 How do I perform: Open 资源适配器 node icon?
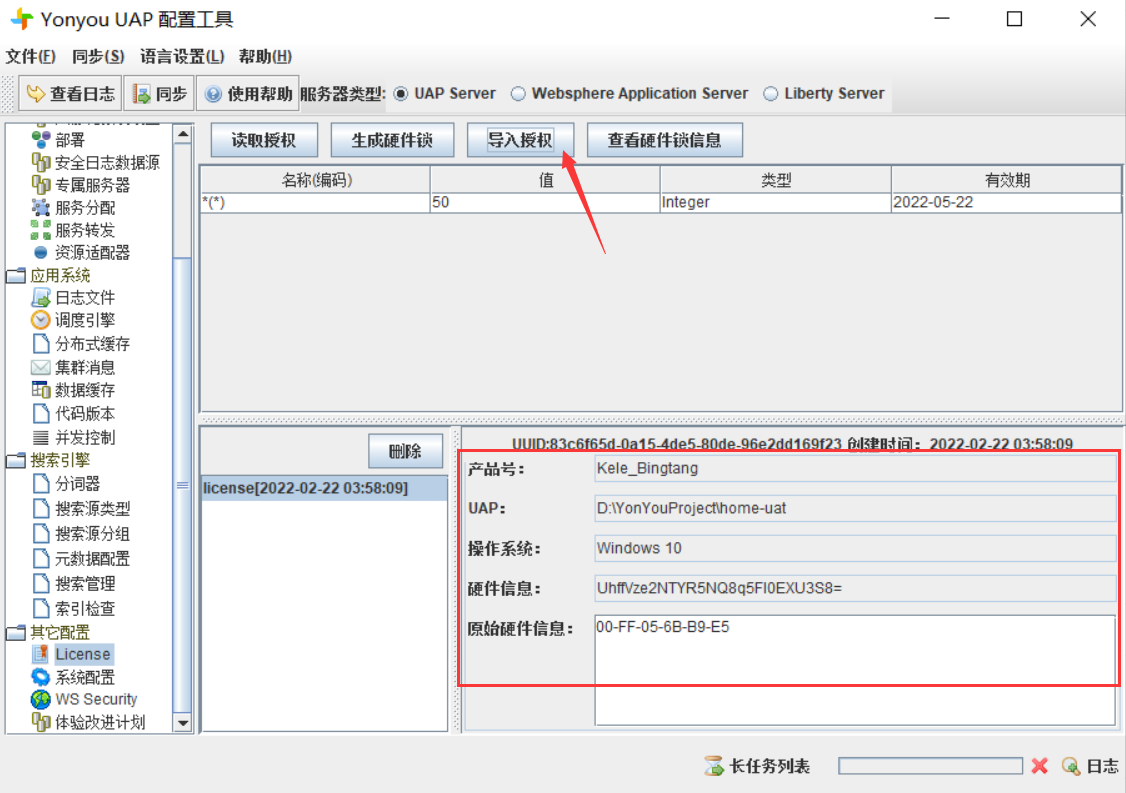(41, 252)
